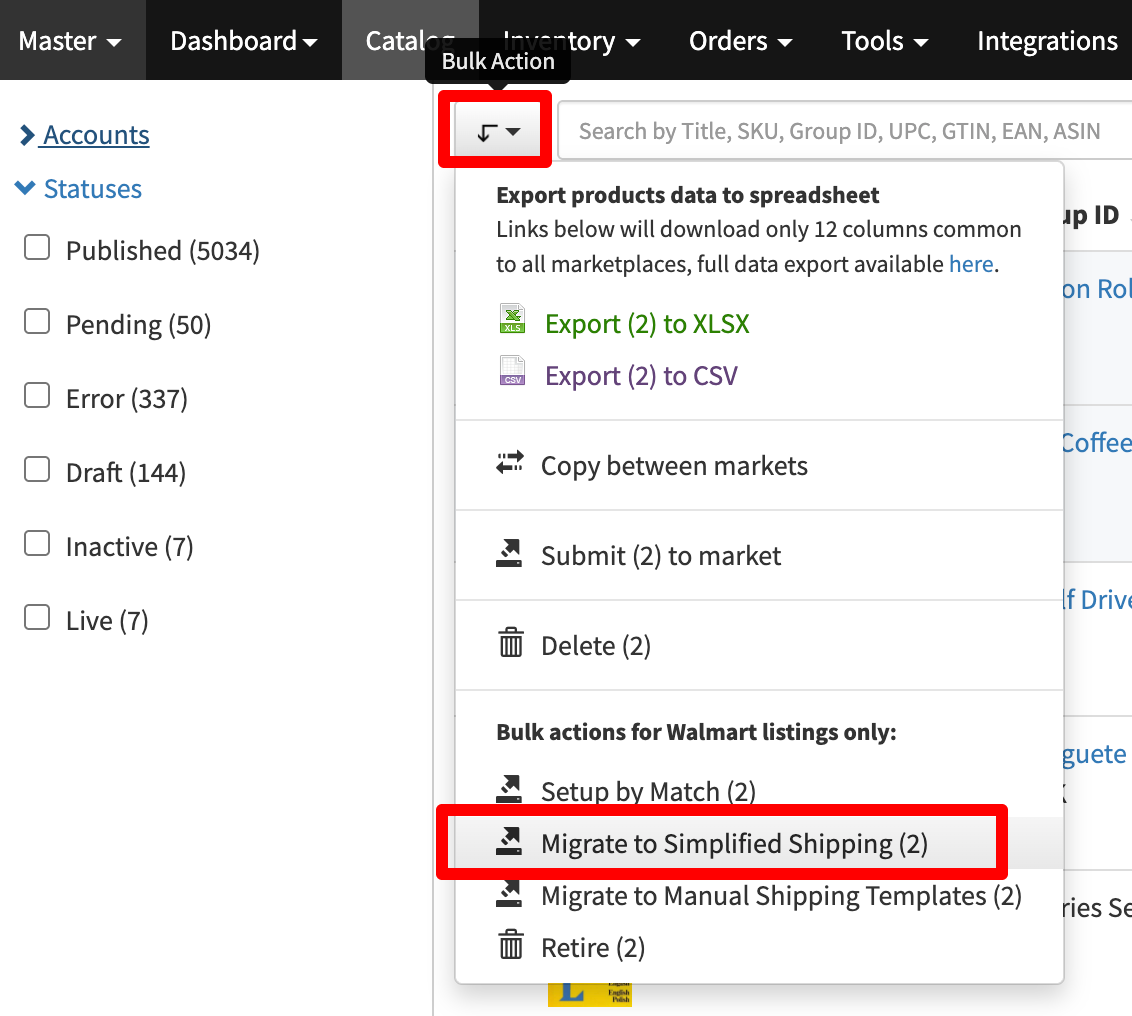Click the Copy between markets arrows icon
The image size is (1132, 1016).
pyautogui.click(x=510, y=463)
